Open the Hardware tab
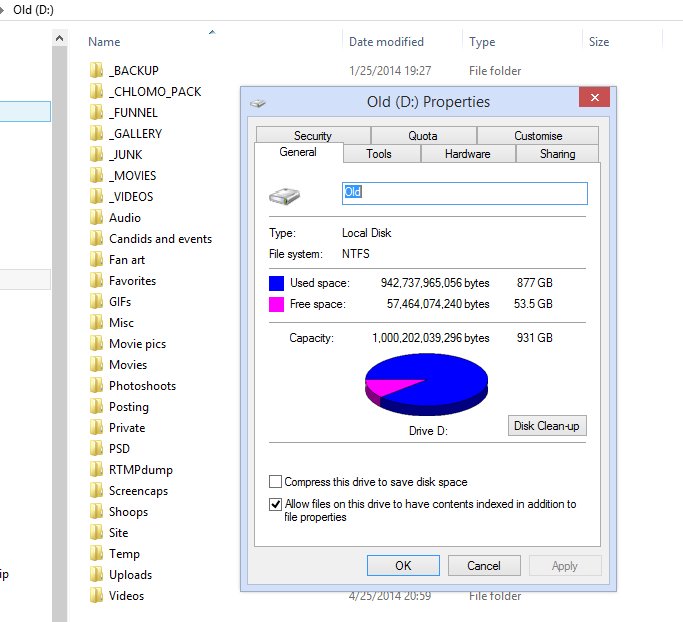The height and width of the screenshot is (622, 683). (468, 154)
